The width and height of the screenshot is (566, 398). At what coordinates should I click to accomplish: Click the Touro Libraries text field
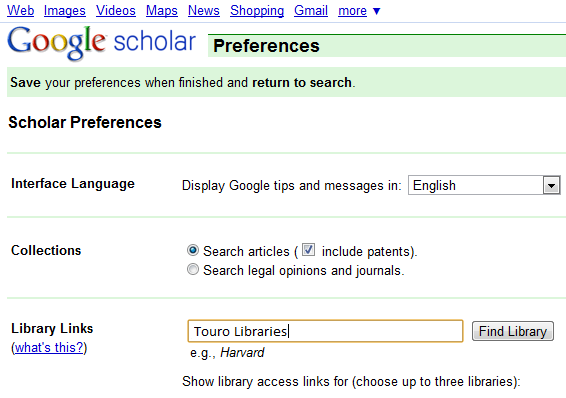coord(325,331)
